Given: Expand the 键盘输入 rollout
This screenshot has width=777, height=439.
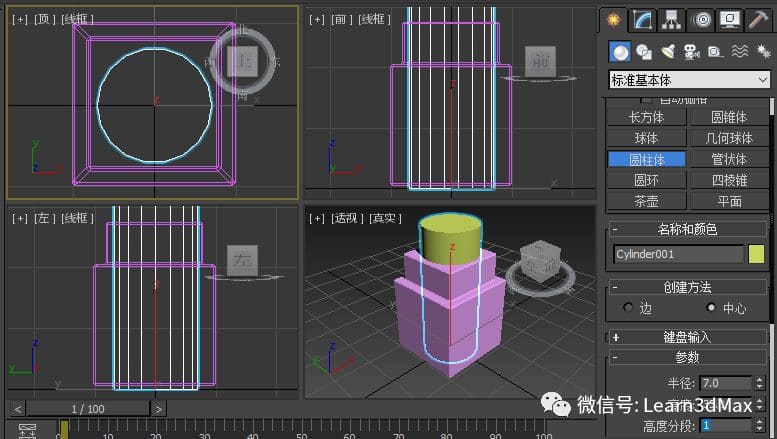Looking at the screenshot, I should coord(687,337).
